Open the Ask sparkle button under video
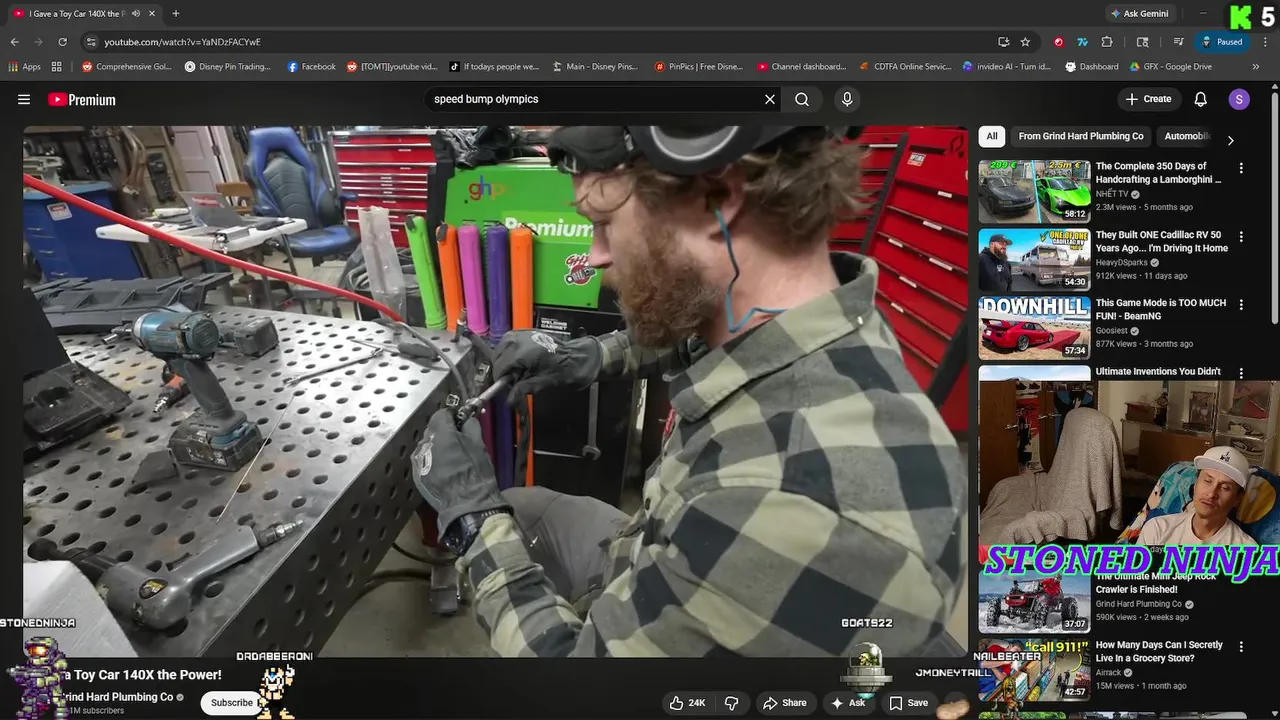1280x720 pixels. tap(848, 703)
